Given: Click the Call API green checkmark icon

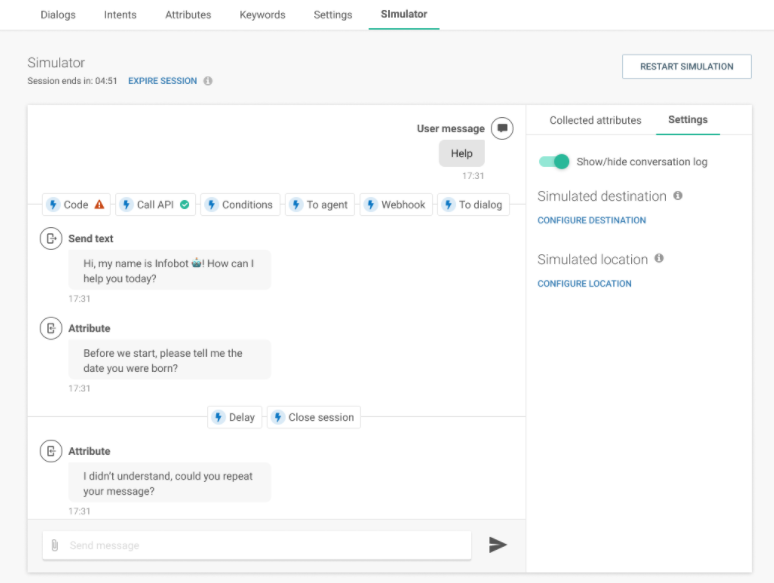Looking at the screenshot, I should coord(184,205).
